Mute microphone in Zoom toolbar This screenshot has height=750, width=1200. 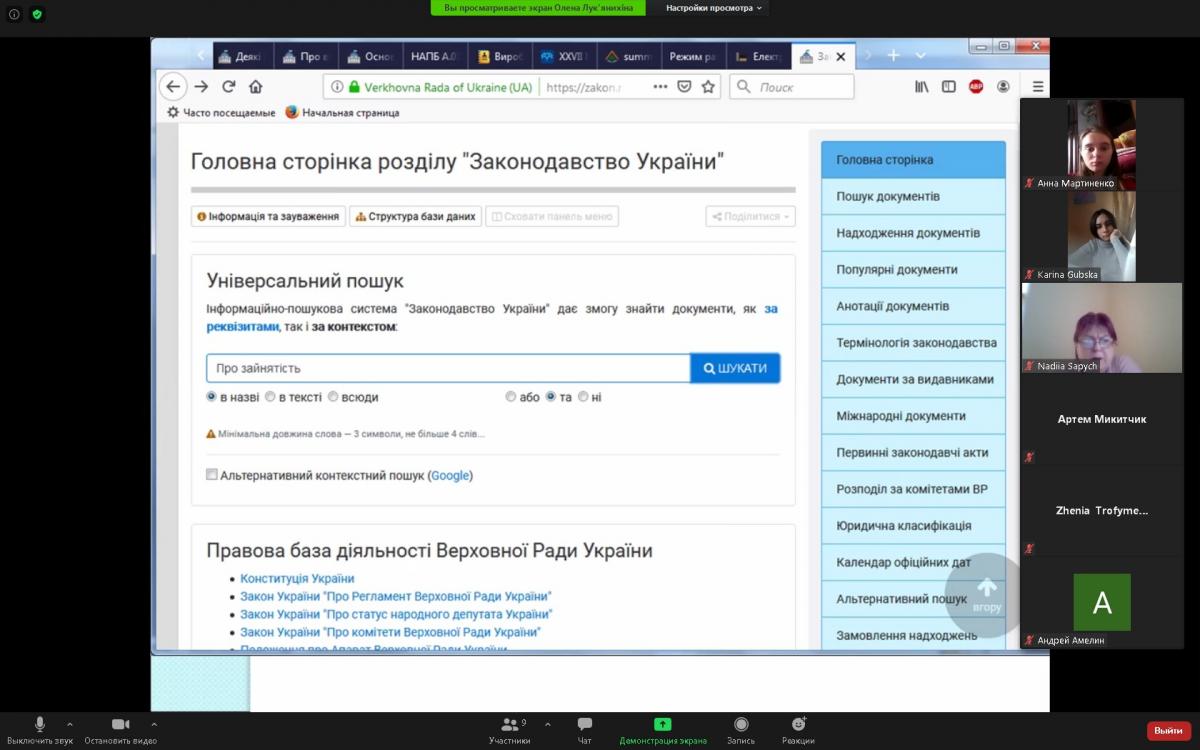(40, 730)
